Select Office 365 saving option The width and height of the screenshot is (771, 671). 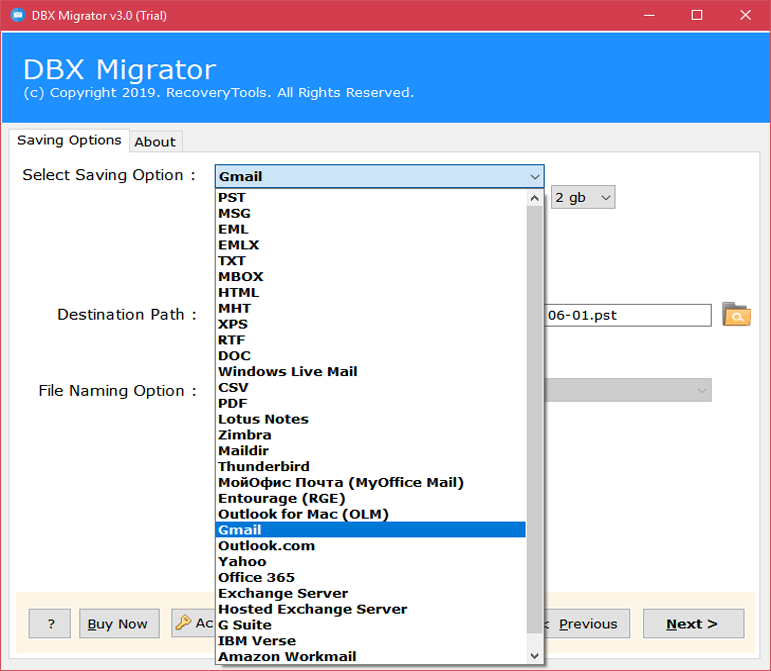(x=371, y=577)
